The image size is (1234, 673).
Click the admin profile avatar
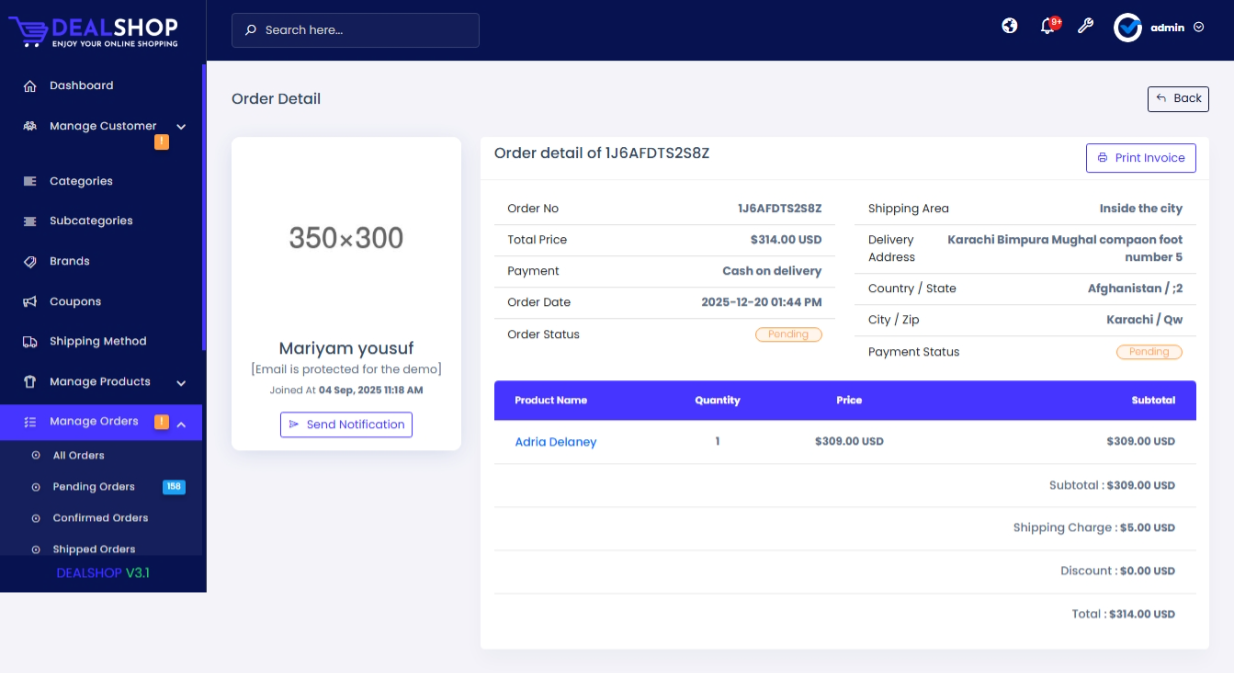pos(1128,28)
